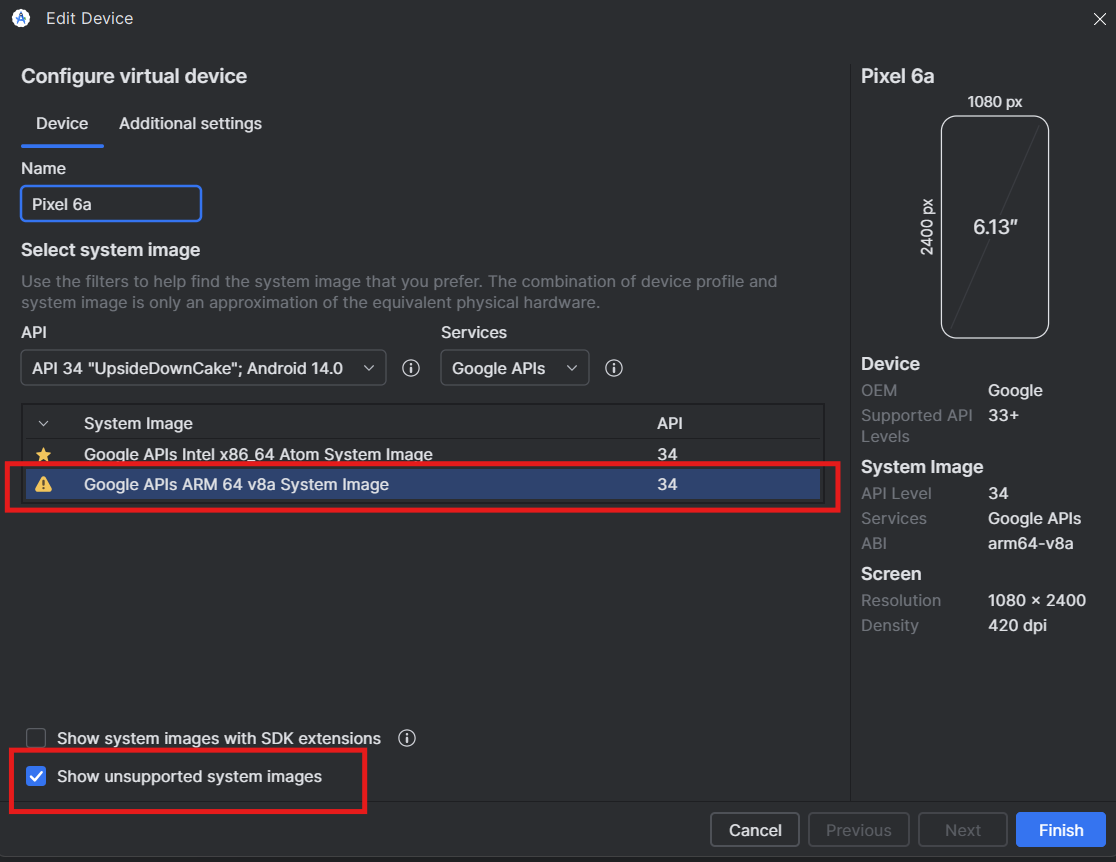Click the device Name input field
1116x862 pixels.
click(x=111, y=204)
